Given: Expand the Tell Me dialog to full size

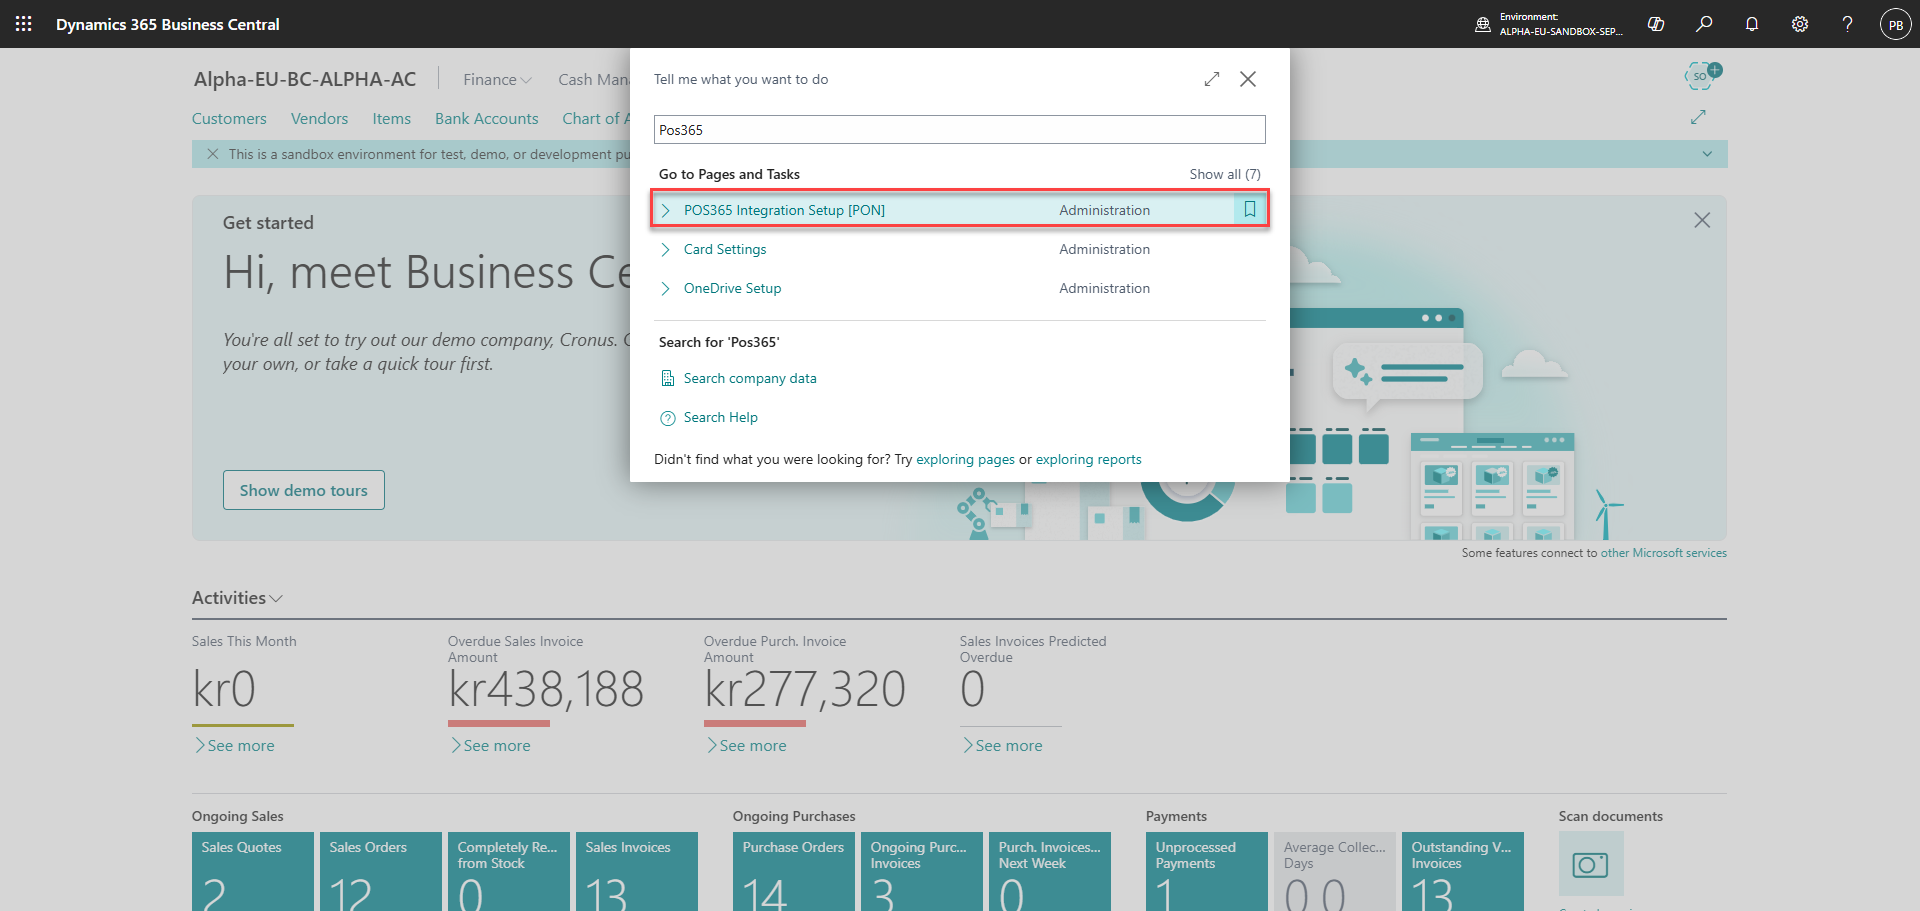Looking at the screenshot, I should [x=1212, y=79].
